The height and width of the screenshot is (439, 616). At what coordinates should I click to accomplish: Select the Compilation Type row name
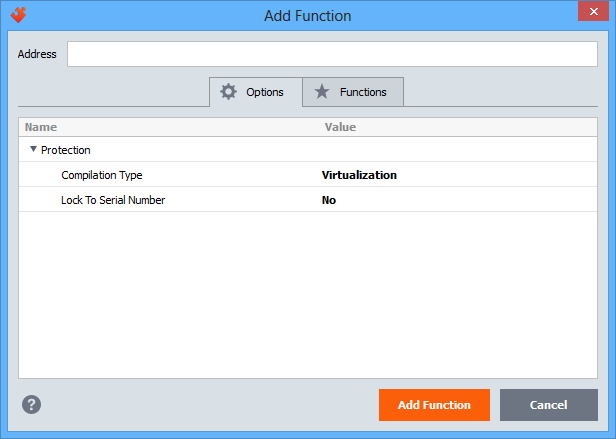coord(102,175)
